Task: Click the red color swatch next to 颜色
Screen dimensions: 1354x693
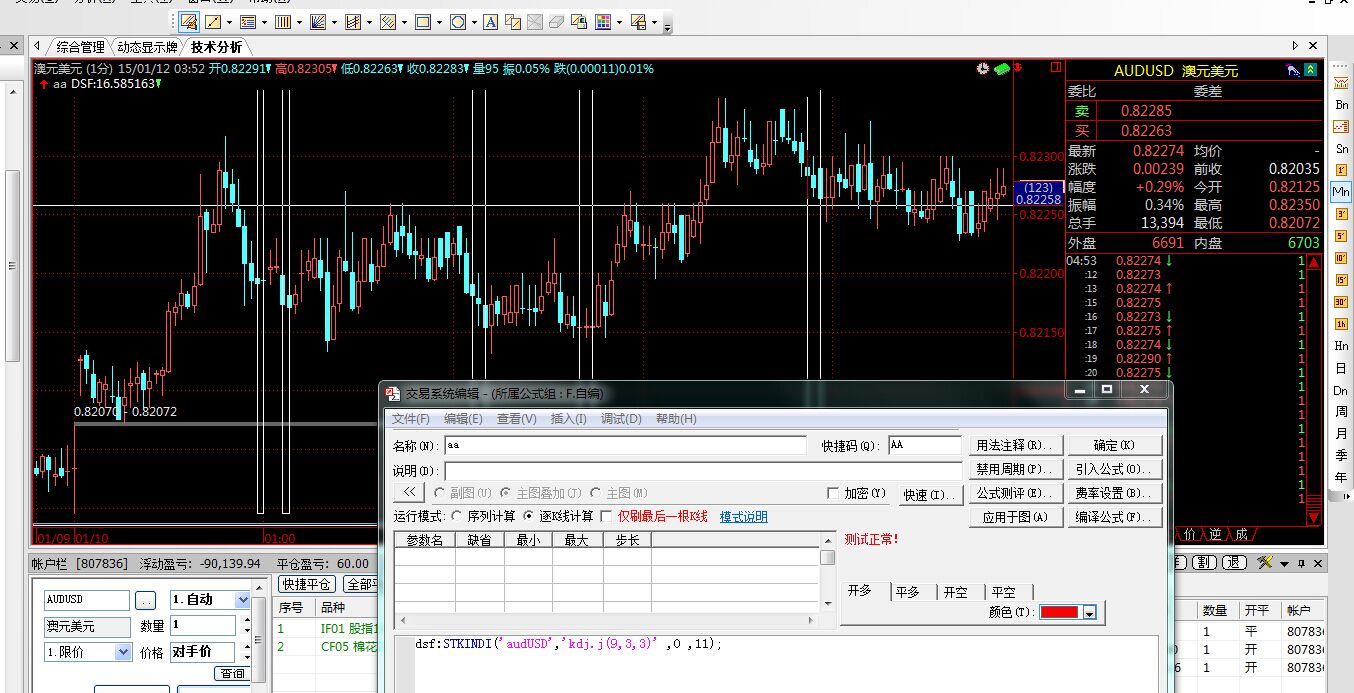Action: click(1060, 612)
